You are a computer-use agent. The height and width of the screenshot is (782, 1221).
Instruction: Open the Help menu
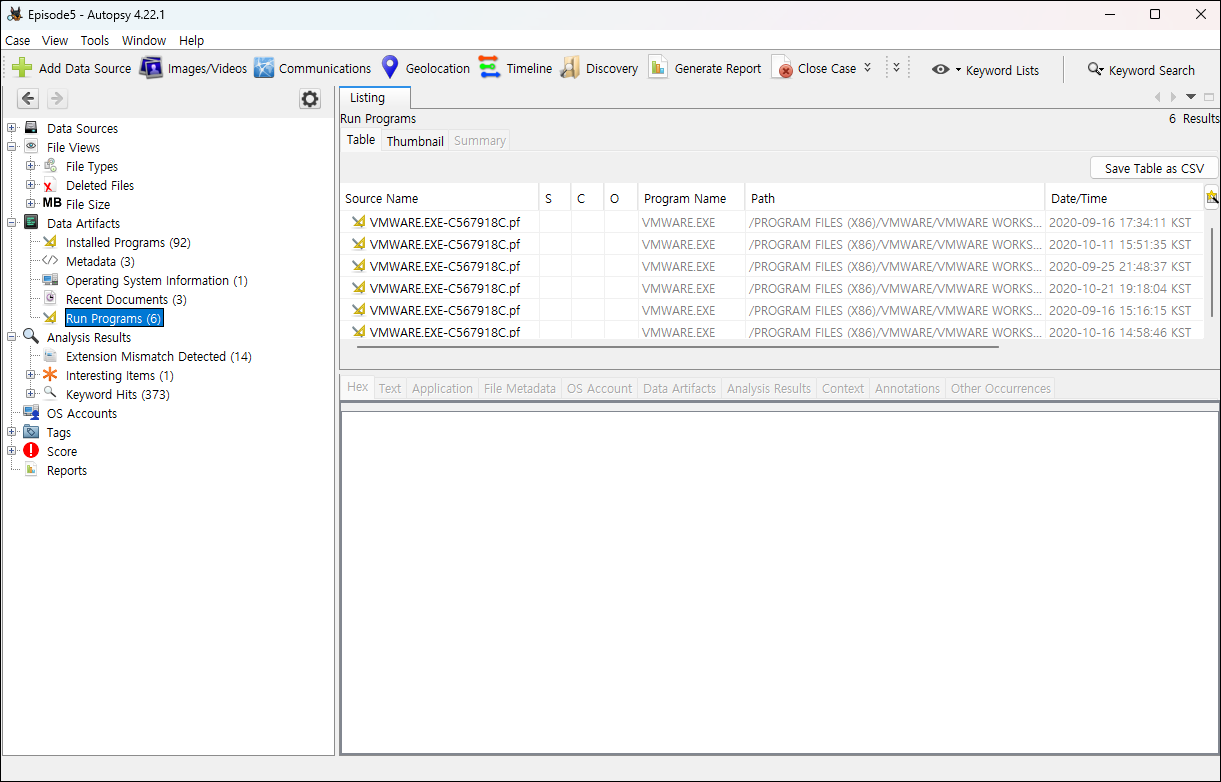(x=191, y=41)
